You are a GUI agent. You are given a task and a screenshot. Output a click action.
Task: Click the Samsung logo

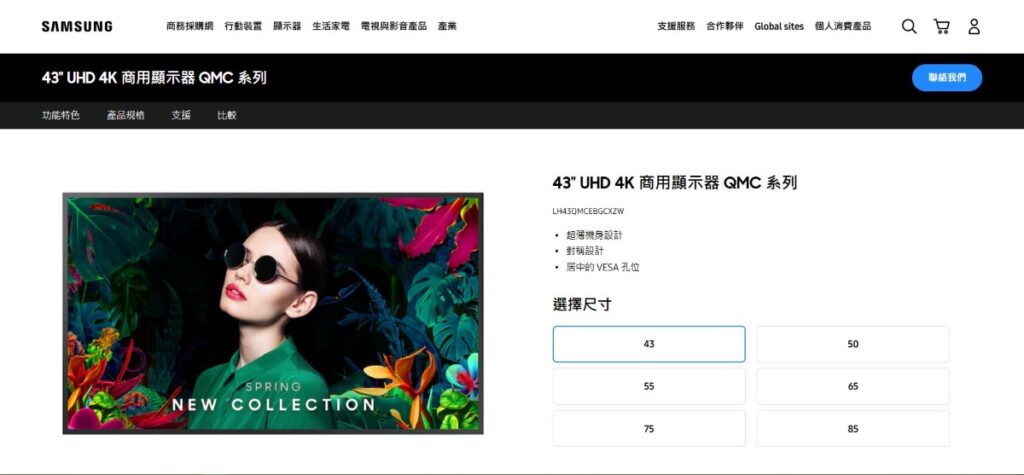[77, 26]
